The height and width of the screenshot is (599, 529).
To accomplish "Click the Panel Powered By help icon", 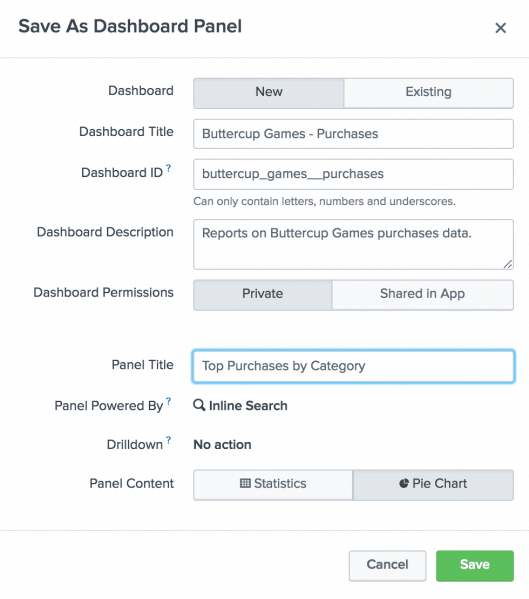I will 168,401.
